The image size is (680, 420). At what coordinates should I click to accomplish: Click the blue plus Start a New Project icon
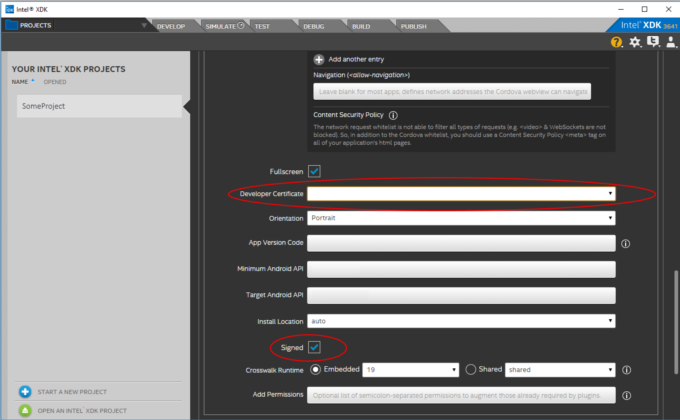[25, 392]
